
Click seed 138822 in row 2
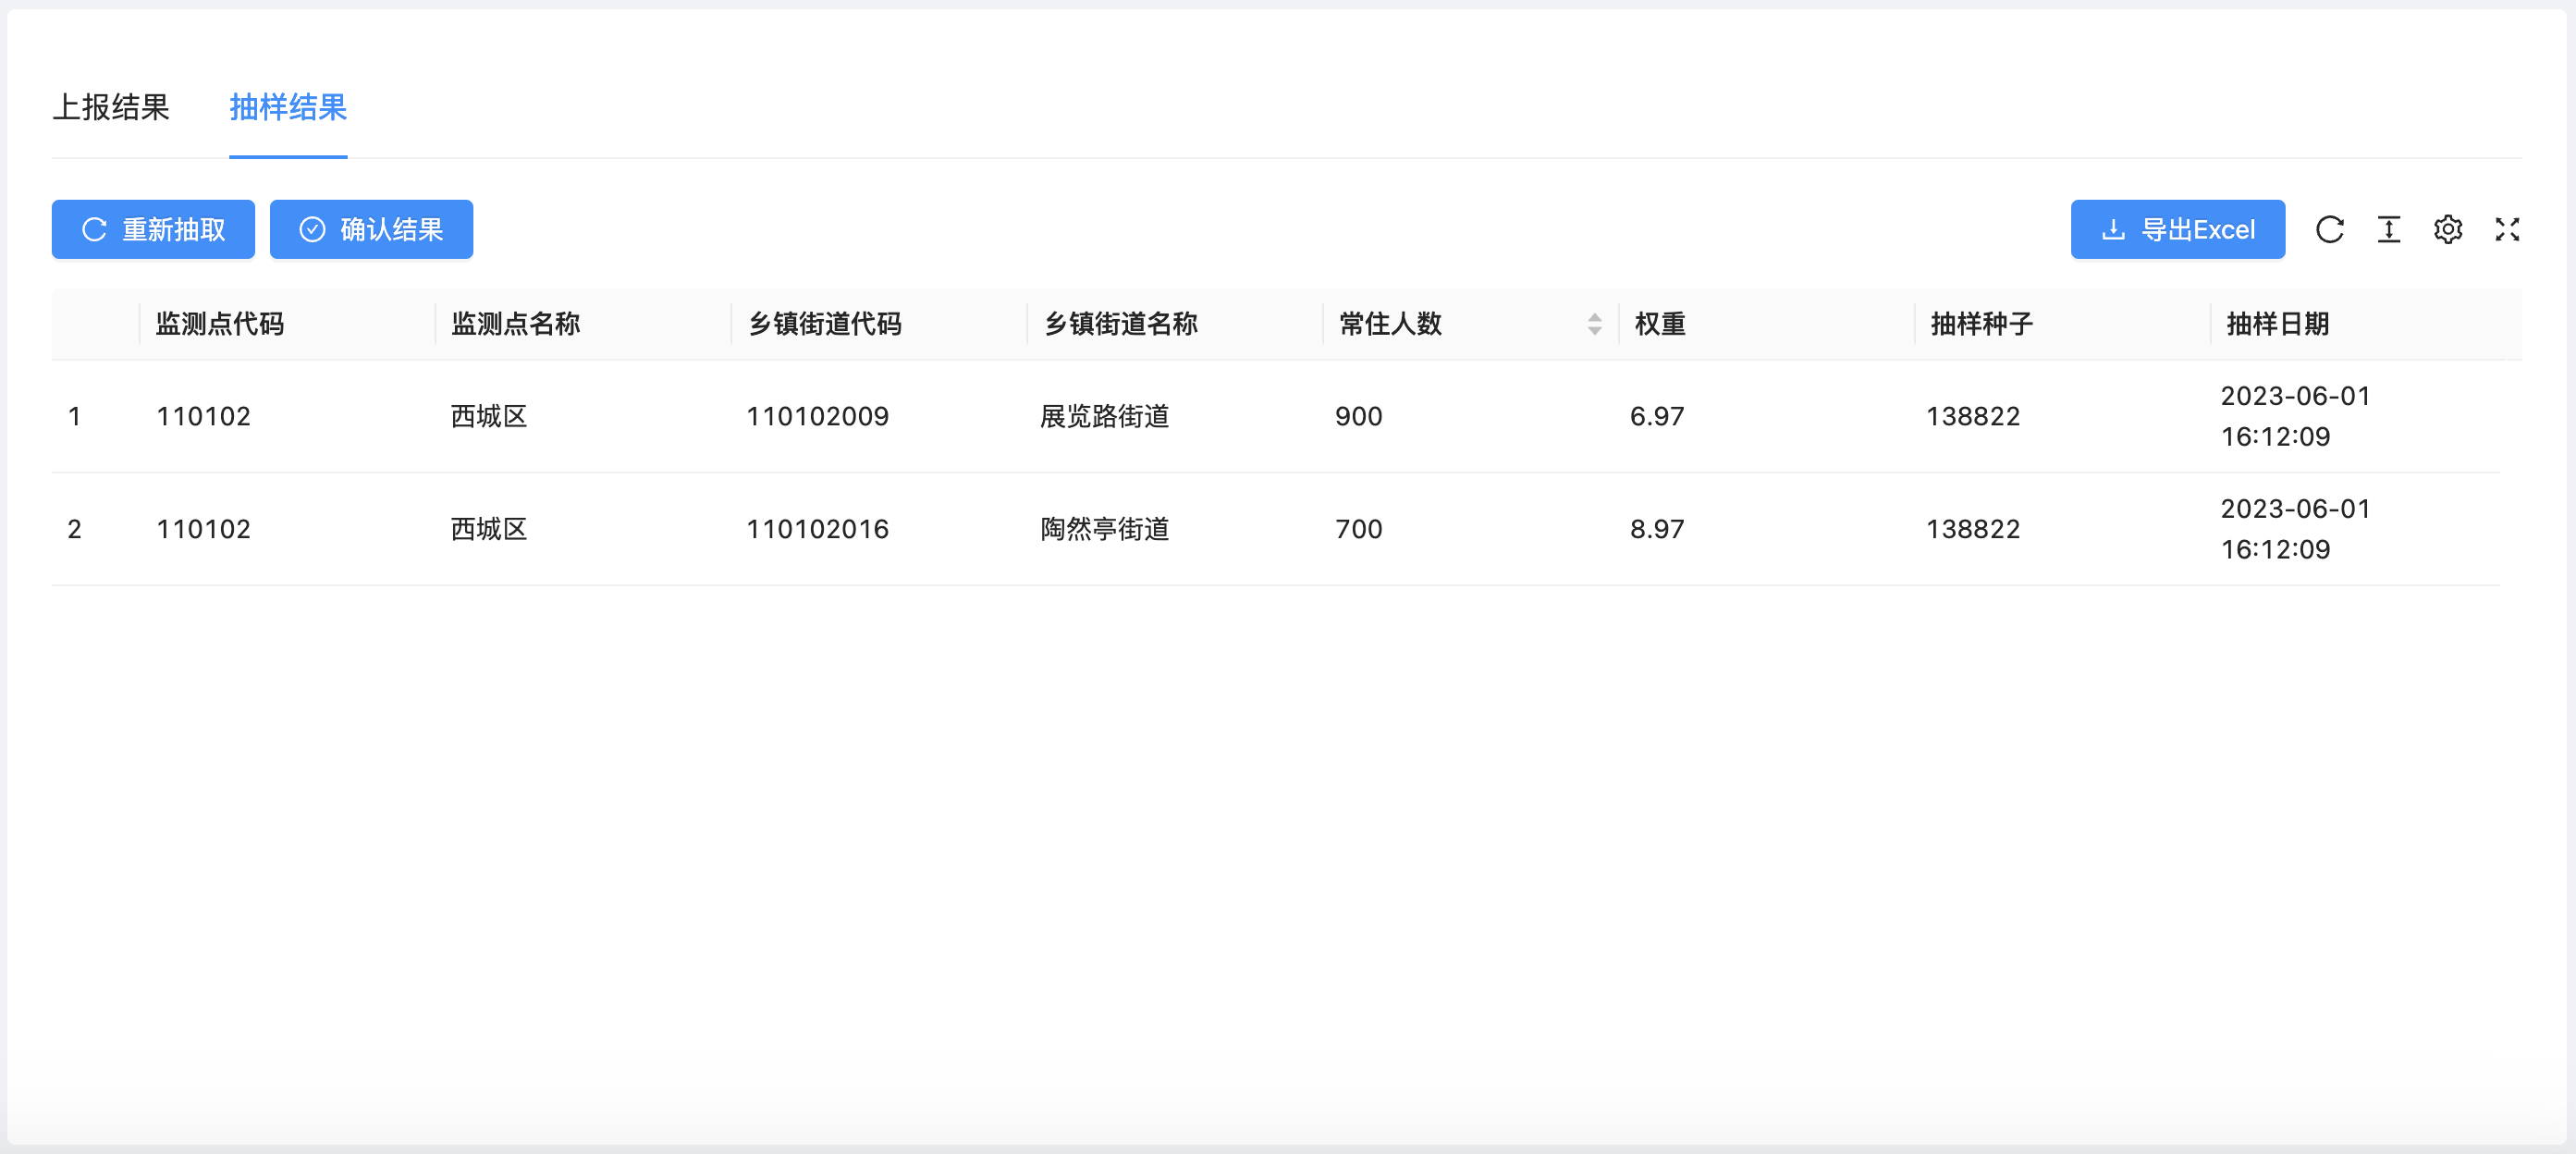click(1973, 529)
